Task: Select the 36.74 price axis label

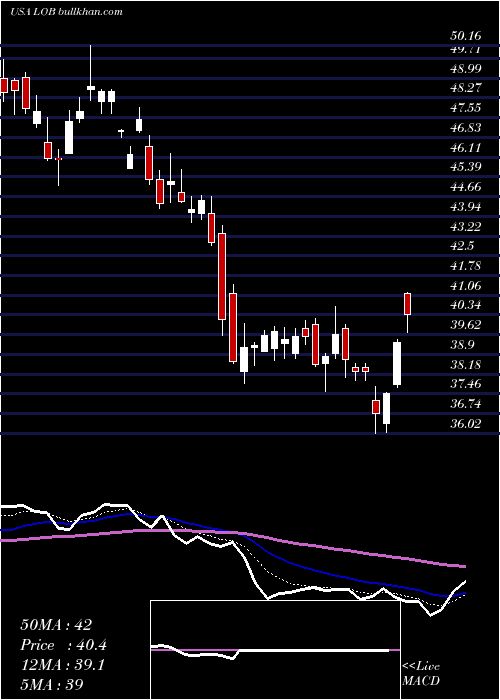Action: tap(466, 404)
